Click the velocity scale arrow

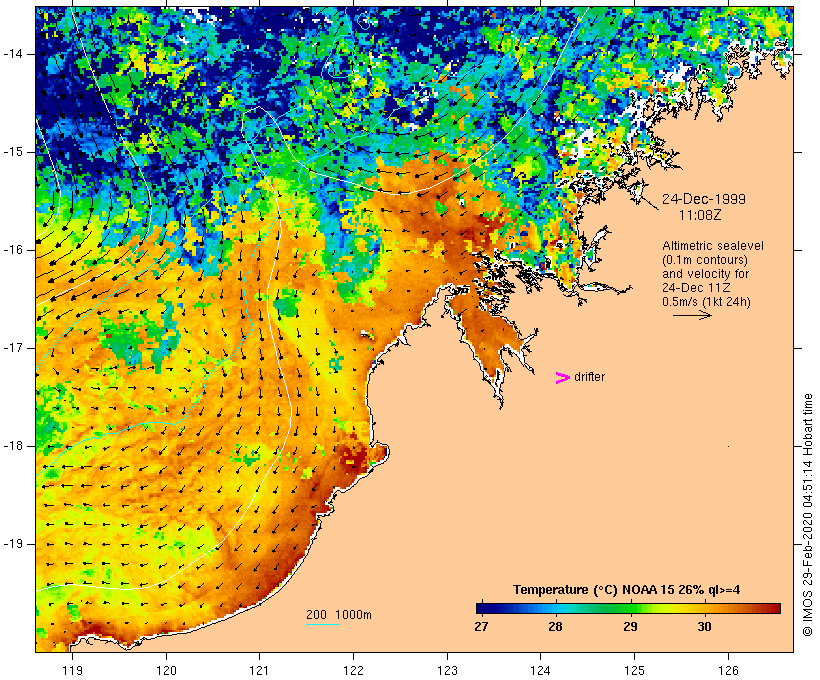[x=692, y=315]
